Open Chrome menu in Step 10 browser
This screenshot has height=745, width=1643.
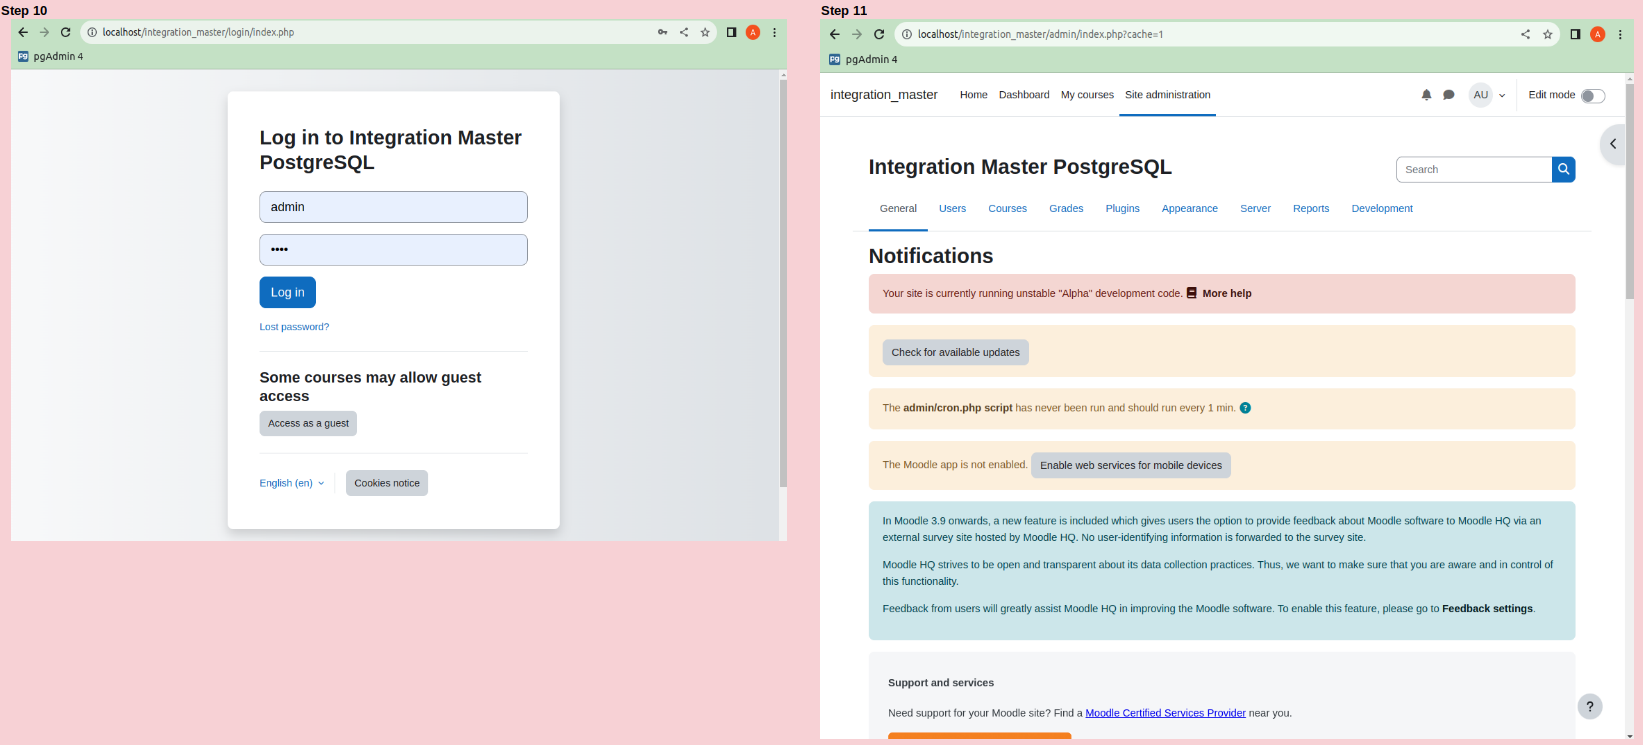click(774, 32)
